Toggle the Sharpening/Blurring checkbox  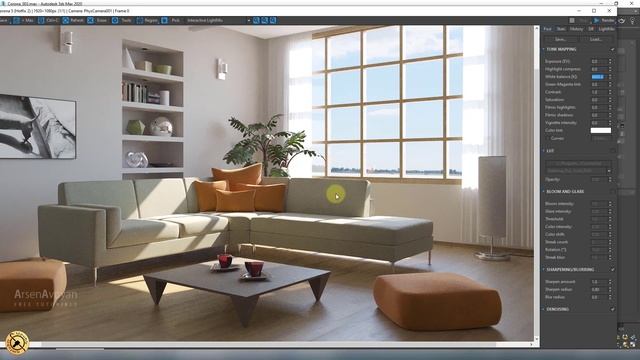click(612, 270)
